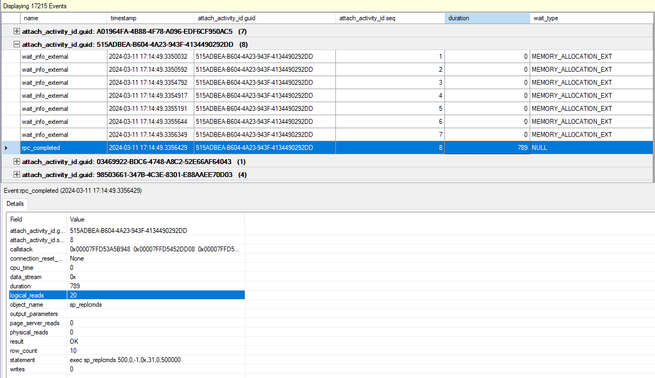Click the Displaying 17215 Events status text
Image resolution: width=655 pixels, height=378 pixels.
(35, 6)
